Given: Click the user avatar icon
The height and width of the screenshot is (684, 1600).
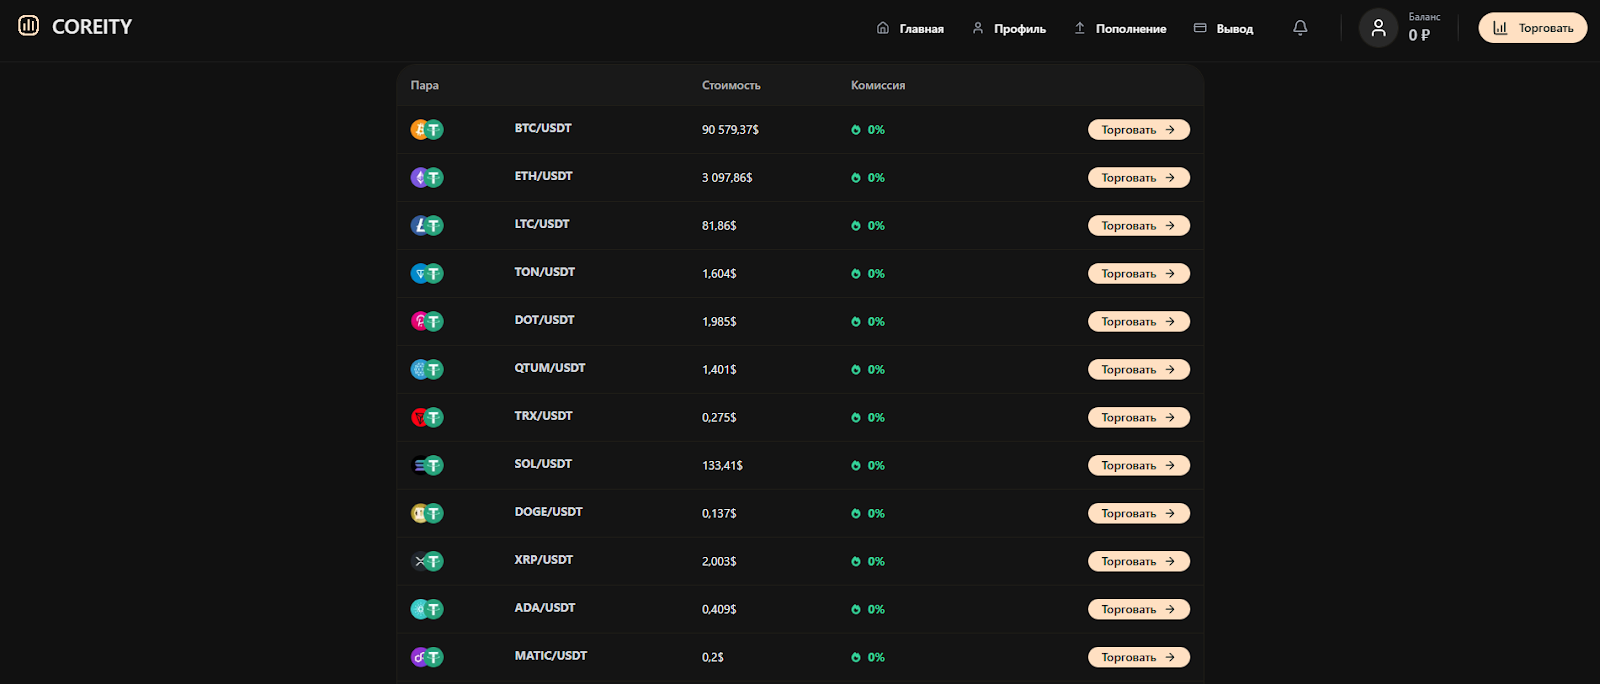Looking at the screenshot, I should point(1378,28).
